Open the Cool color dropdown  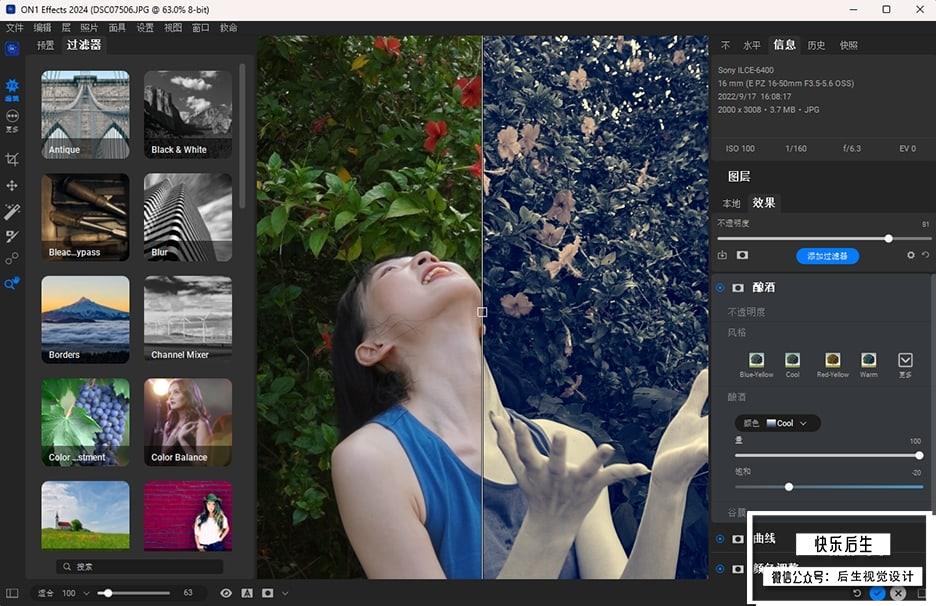tap(778, 423)
